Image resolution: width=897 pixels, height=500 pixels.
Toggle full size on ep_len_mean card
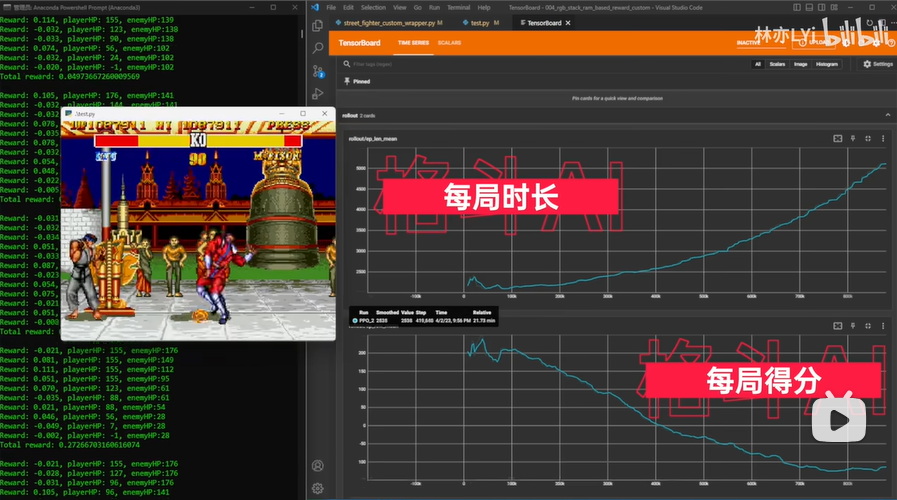coord(868,138)
